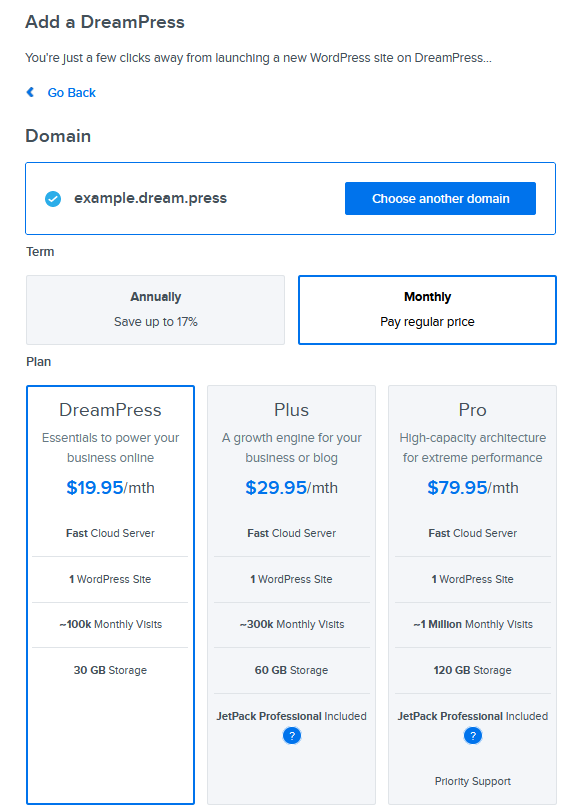This screenshot has height=810, width=573.
Task: Click JetPack Professional Included text in Plus
Action: [x=291, y=716]
